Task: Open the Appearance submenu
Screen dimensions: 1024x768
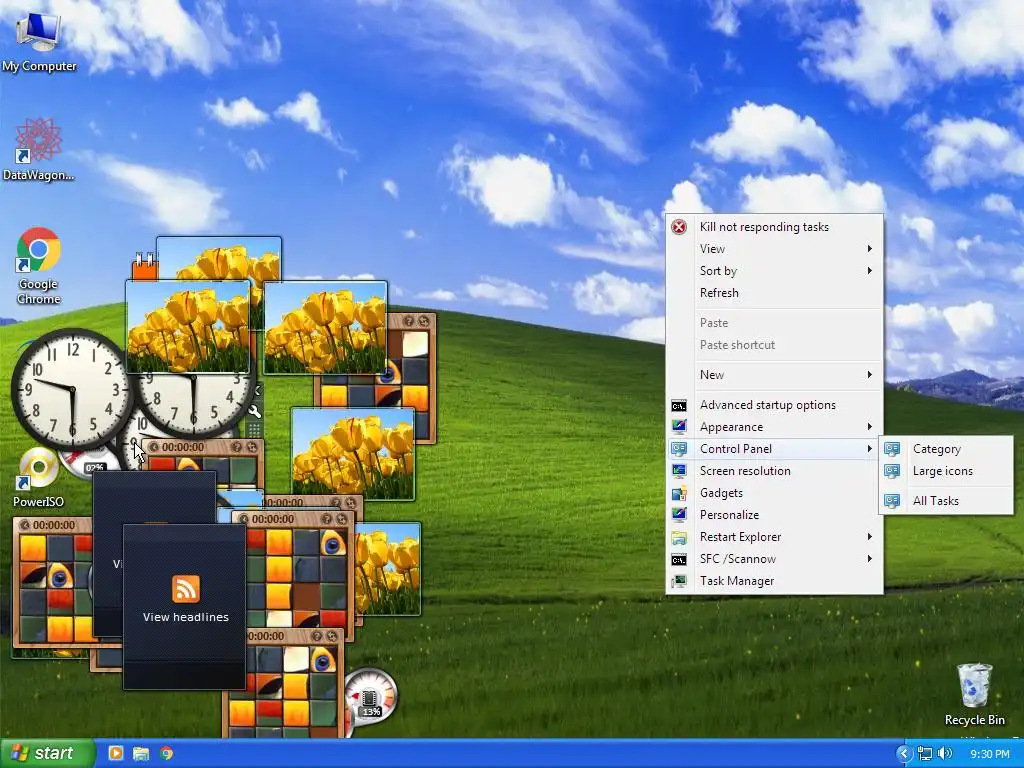Action: pos(775,427)
